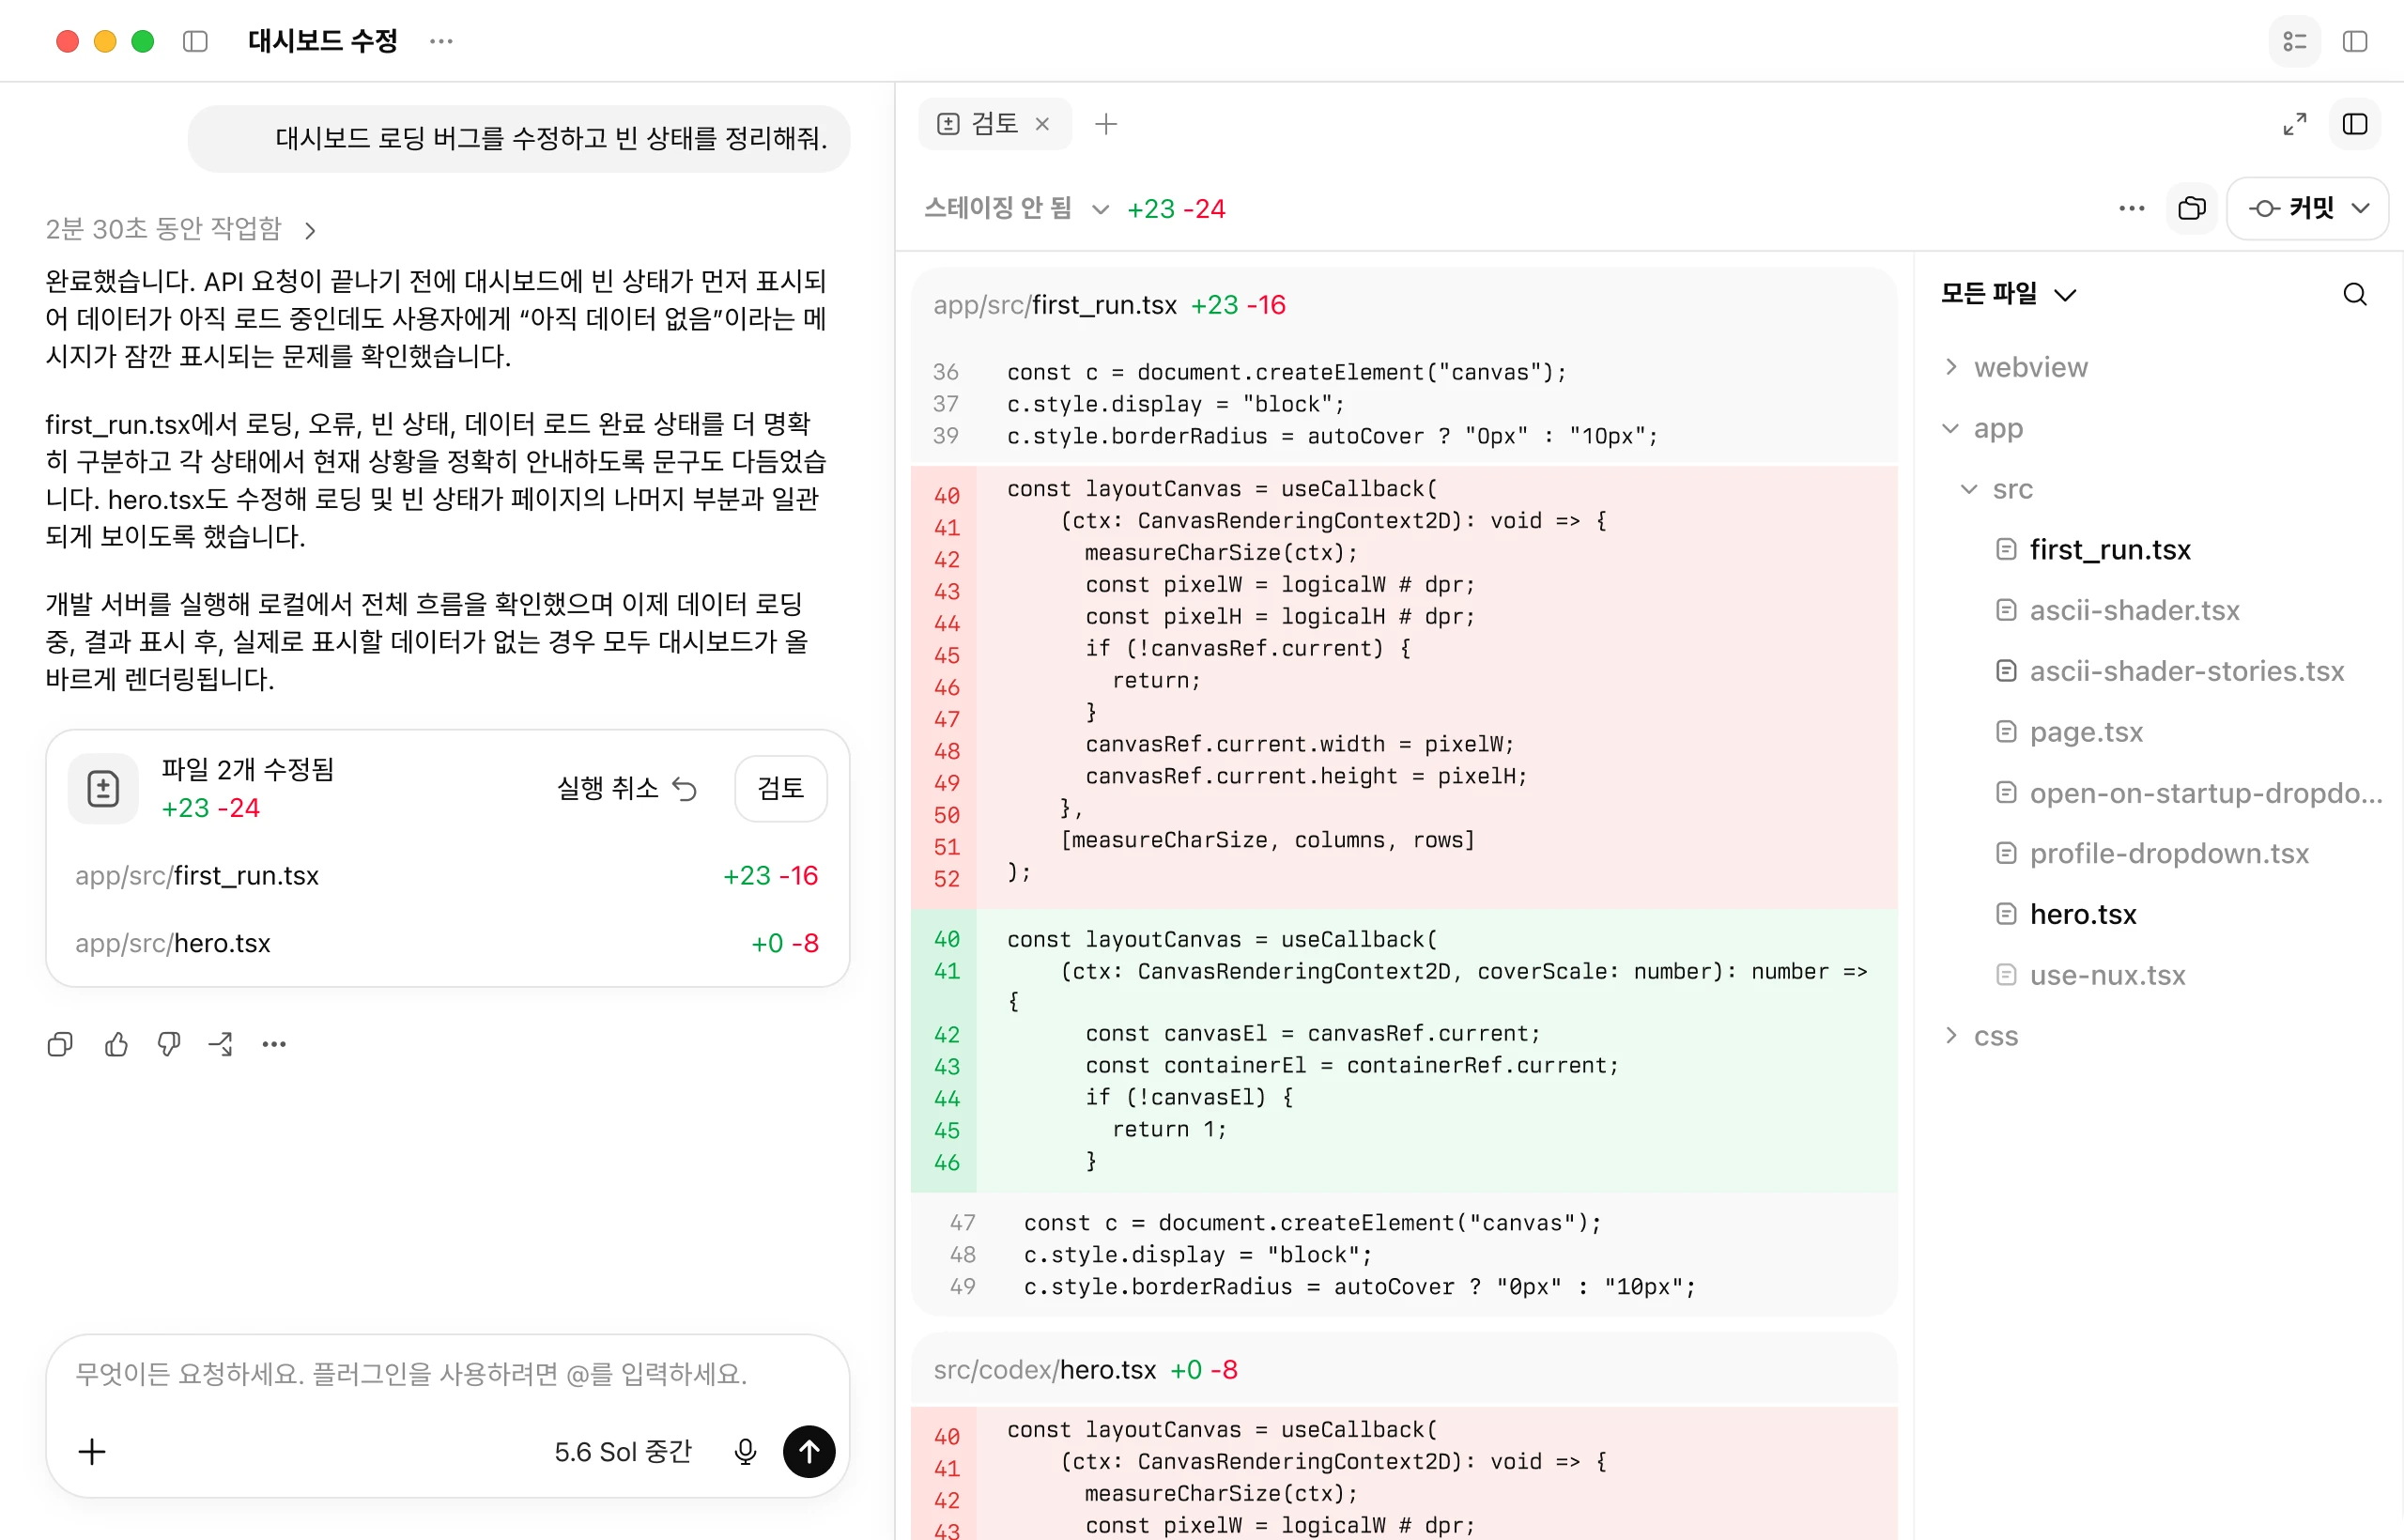
Task: Click the task list icon in top right
Action: 2294,41
